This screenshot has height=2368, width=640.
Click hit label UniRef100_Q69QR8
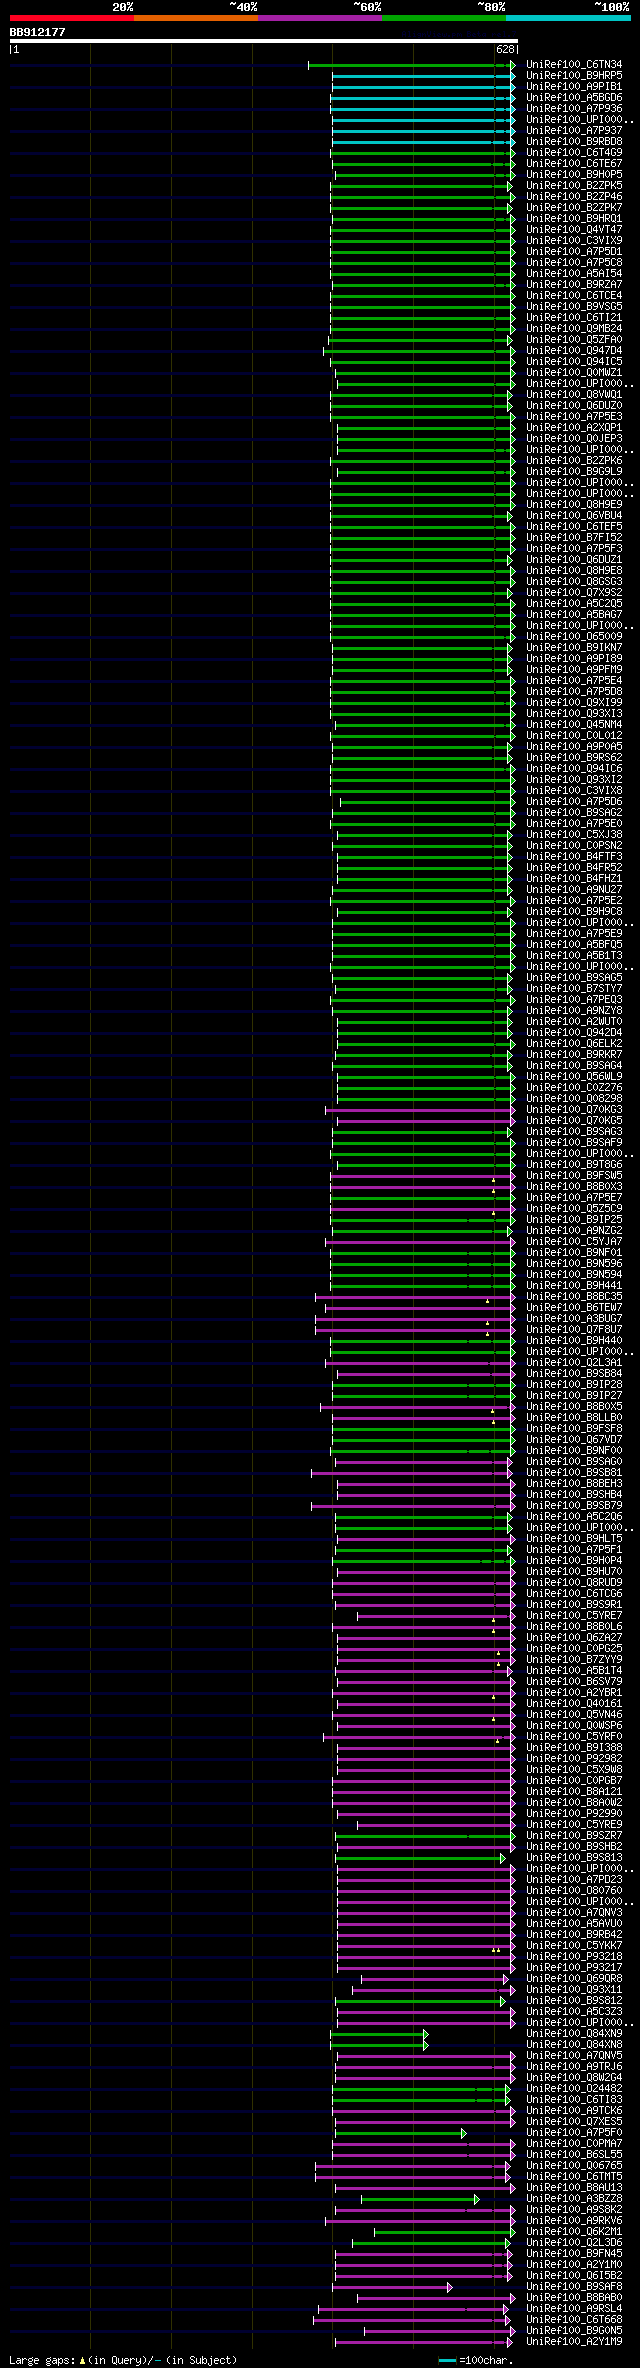[574, 1979]
